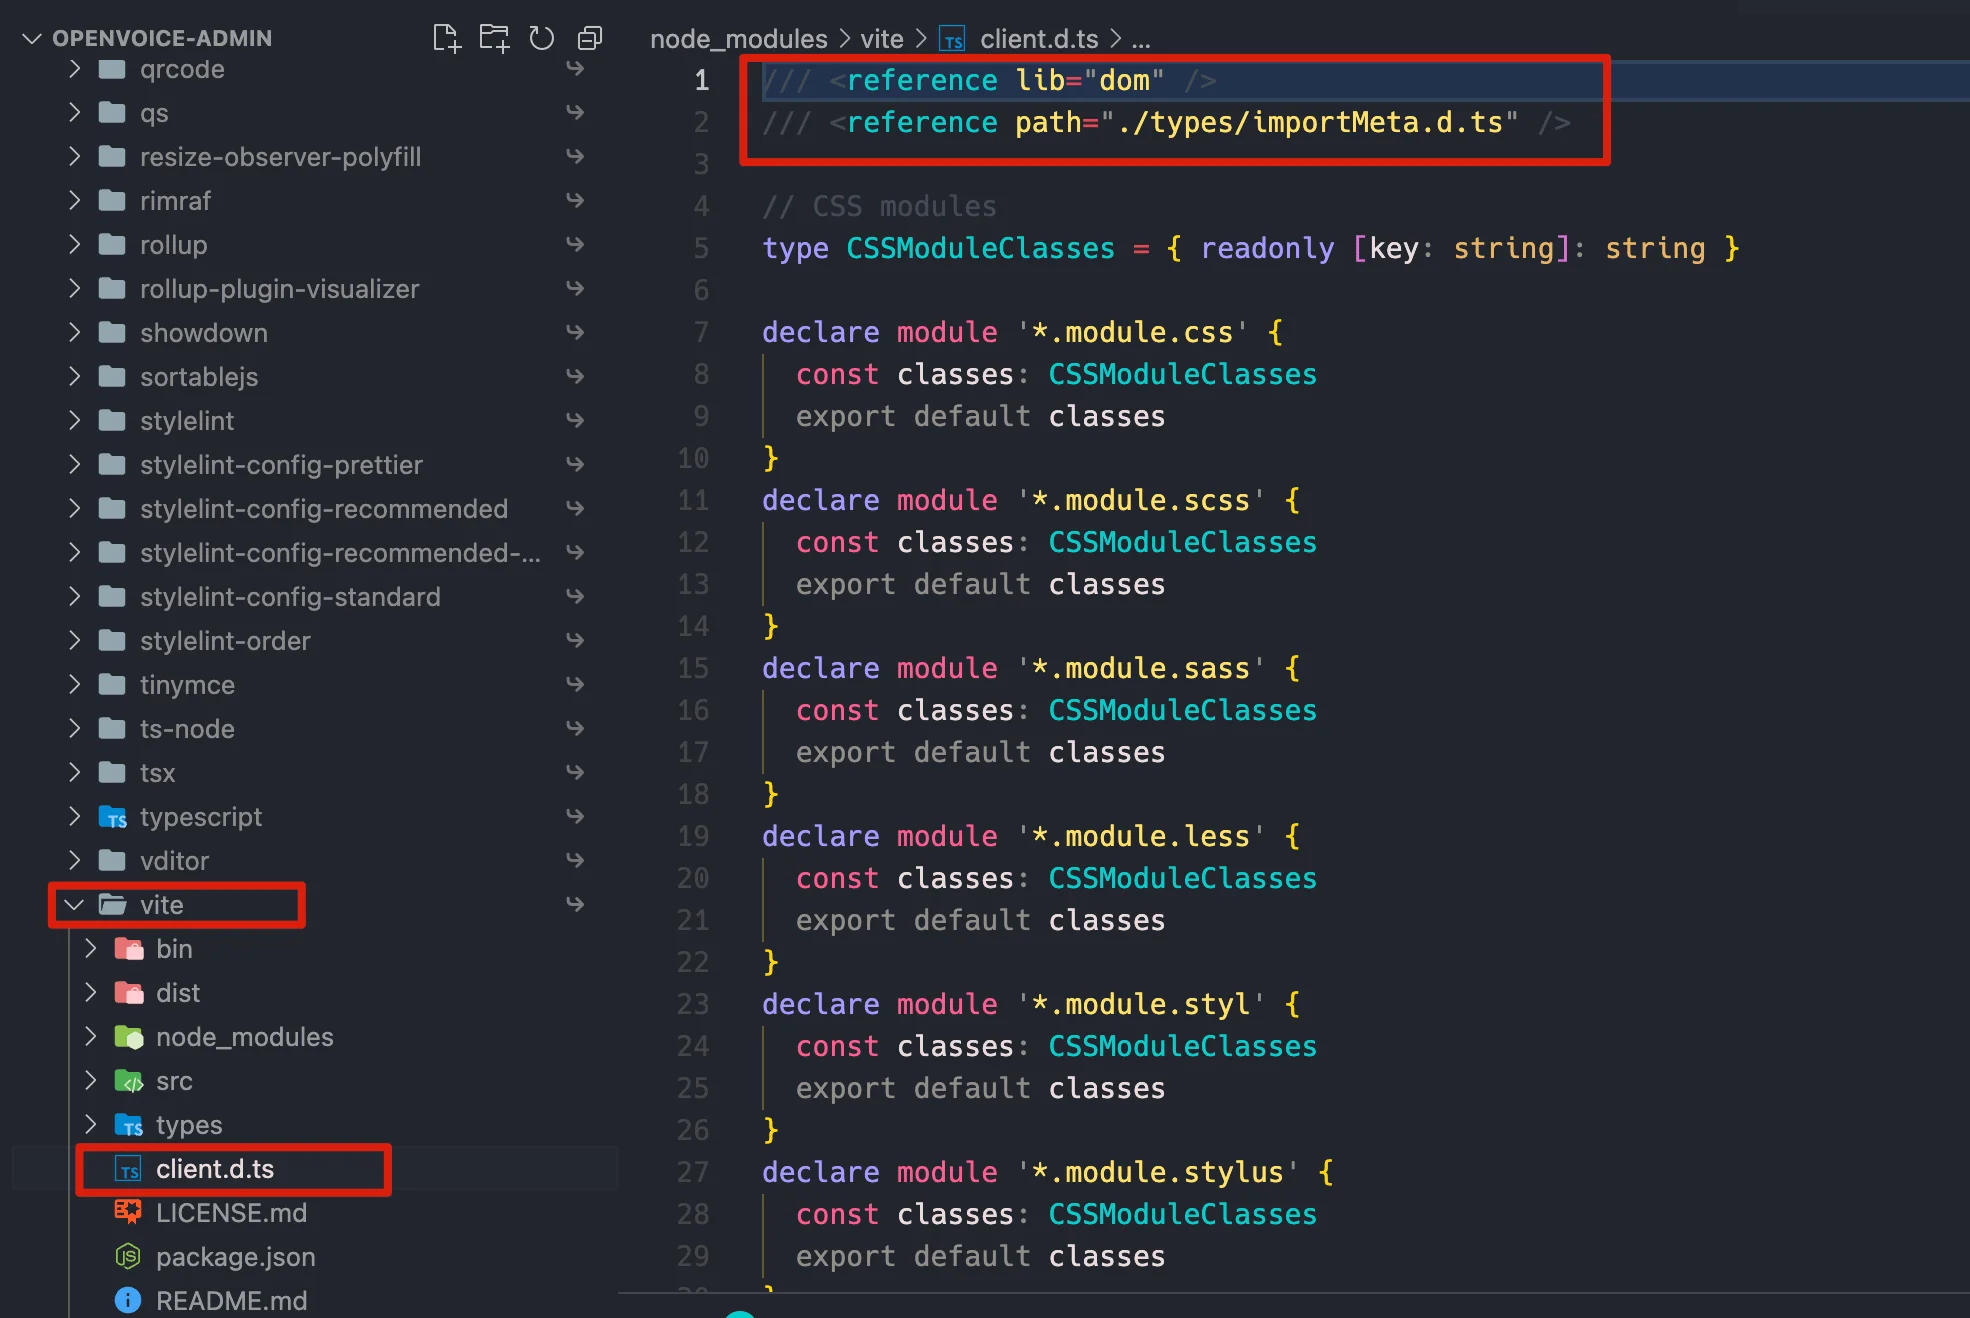
Task: Select the rollup-plugin-visualizer folder
Action: [x=279, y=289]
